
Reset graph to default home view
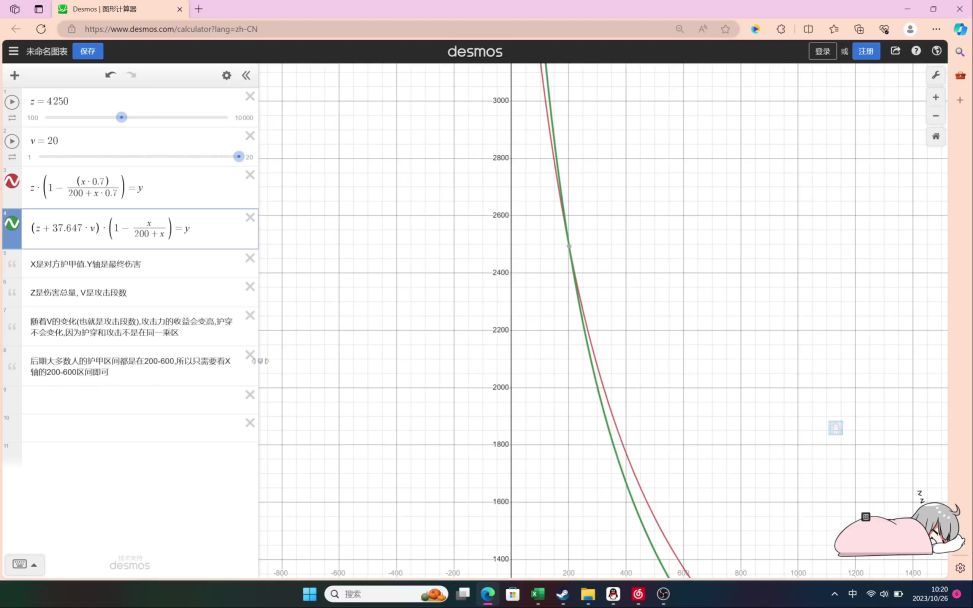[935, 136]
